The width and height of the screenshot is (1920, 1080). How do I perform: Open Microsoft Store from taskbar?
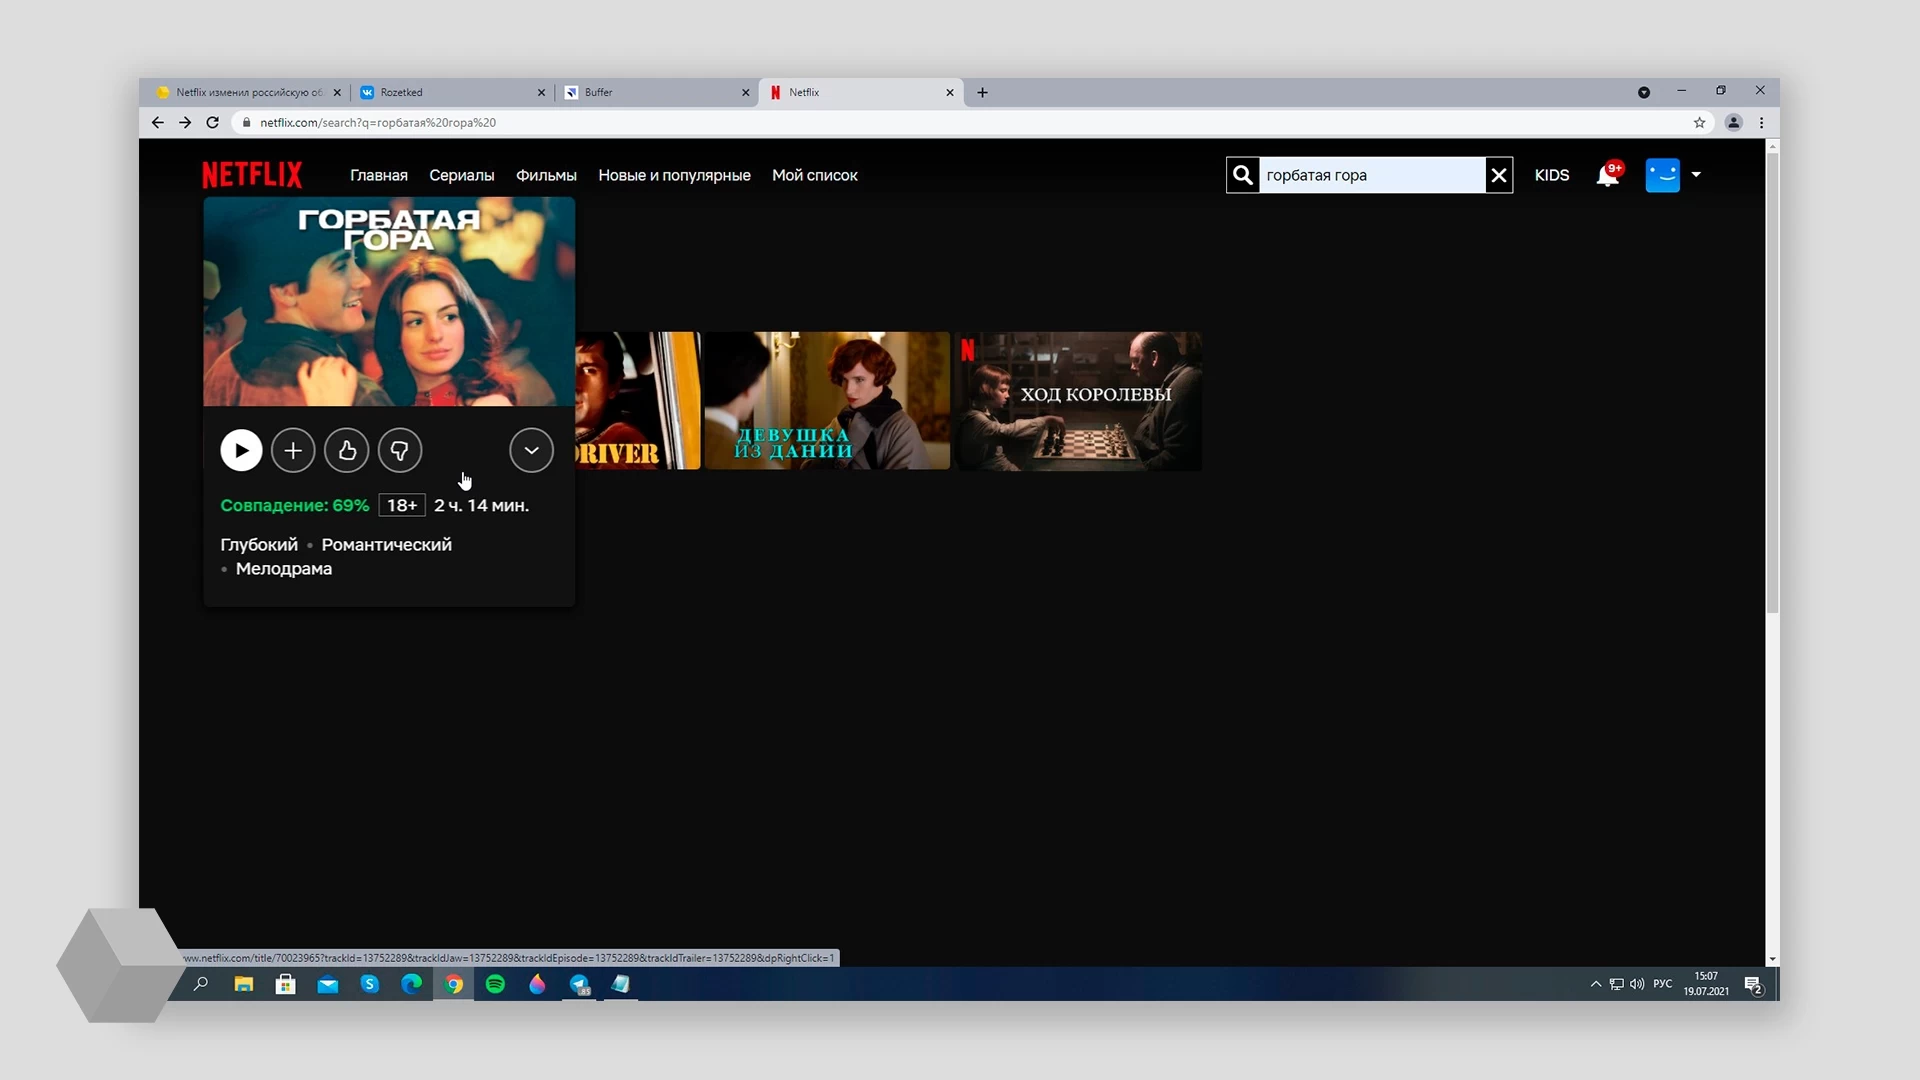click(286, 984)
